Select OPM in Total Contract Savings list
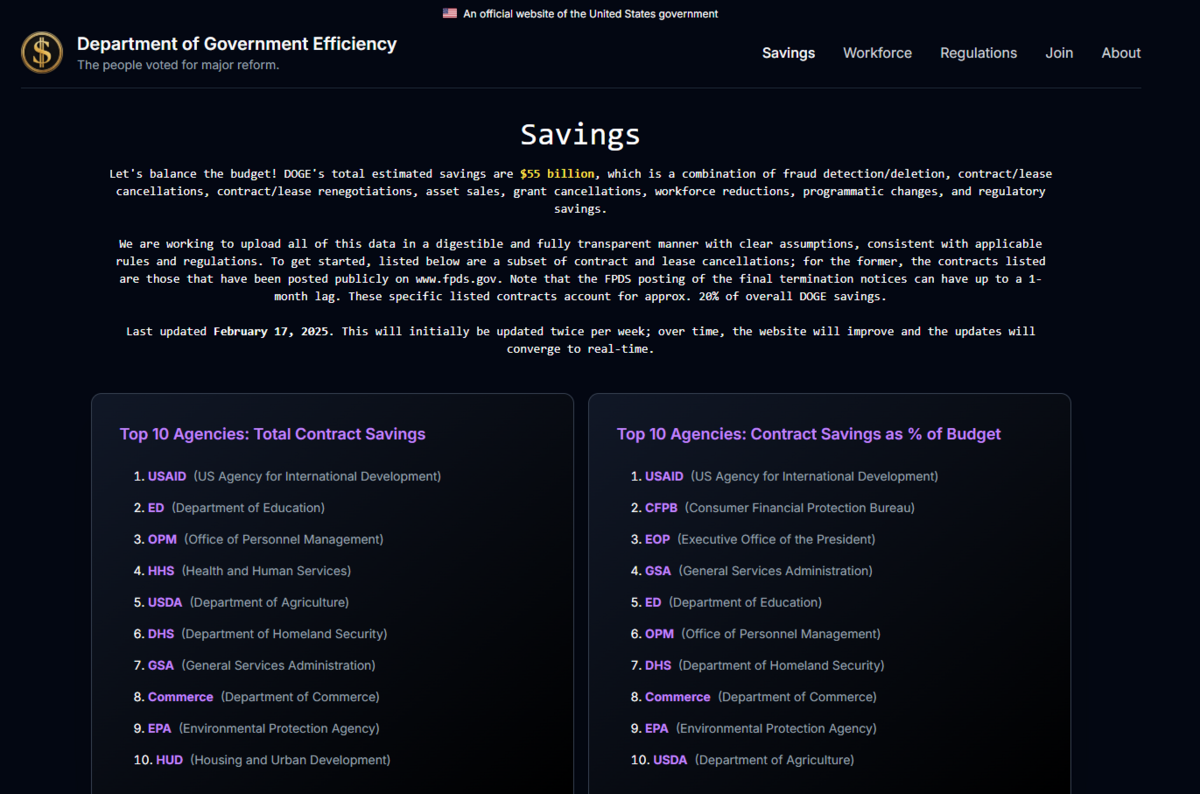Viewport: 1200px width, 794px height. [162, 539]
